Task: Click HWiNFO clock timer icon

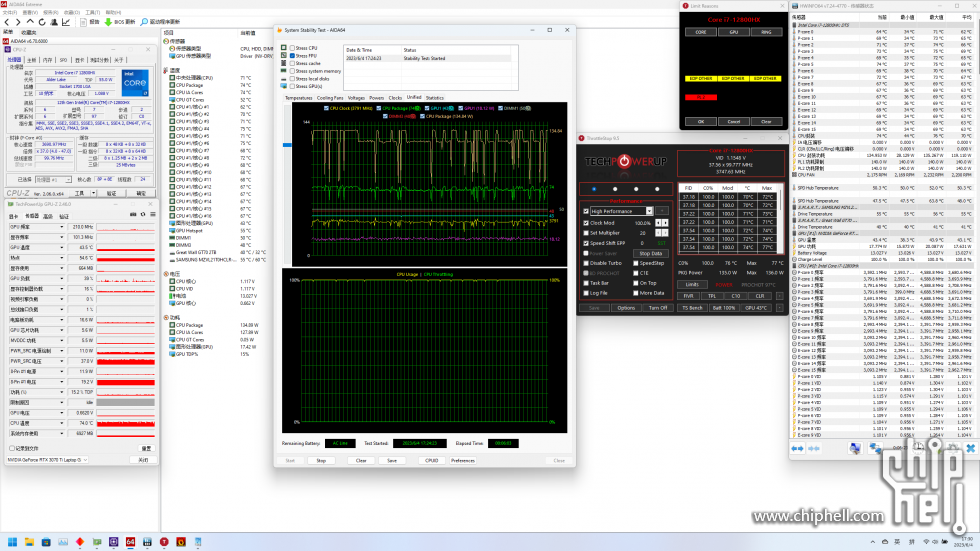Action: [x=918, y=447]
